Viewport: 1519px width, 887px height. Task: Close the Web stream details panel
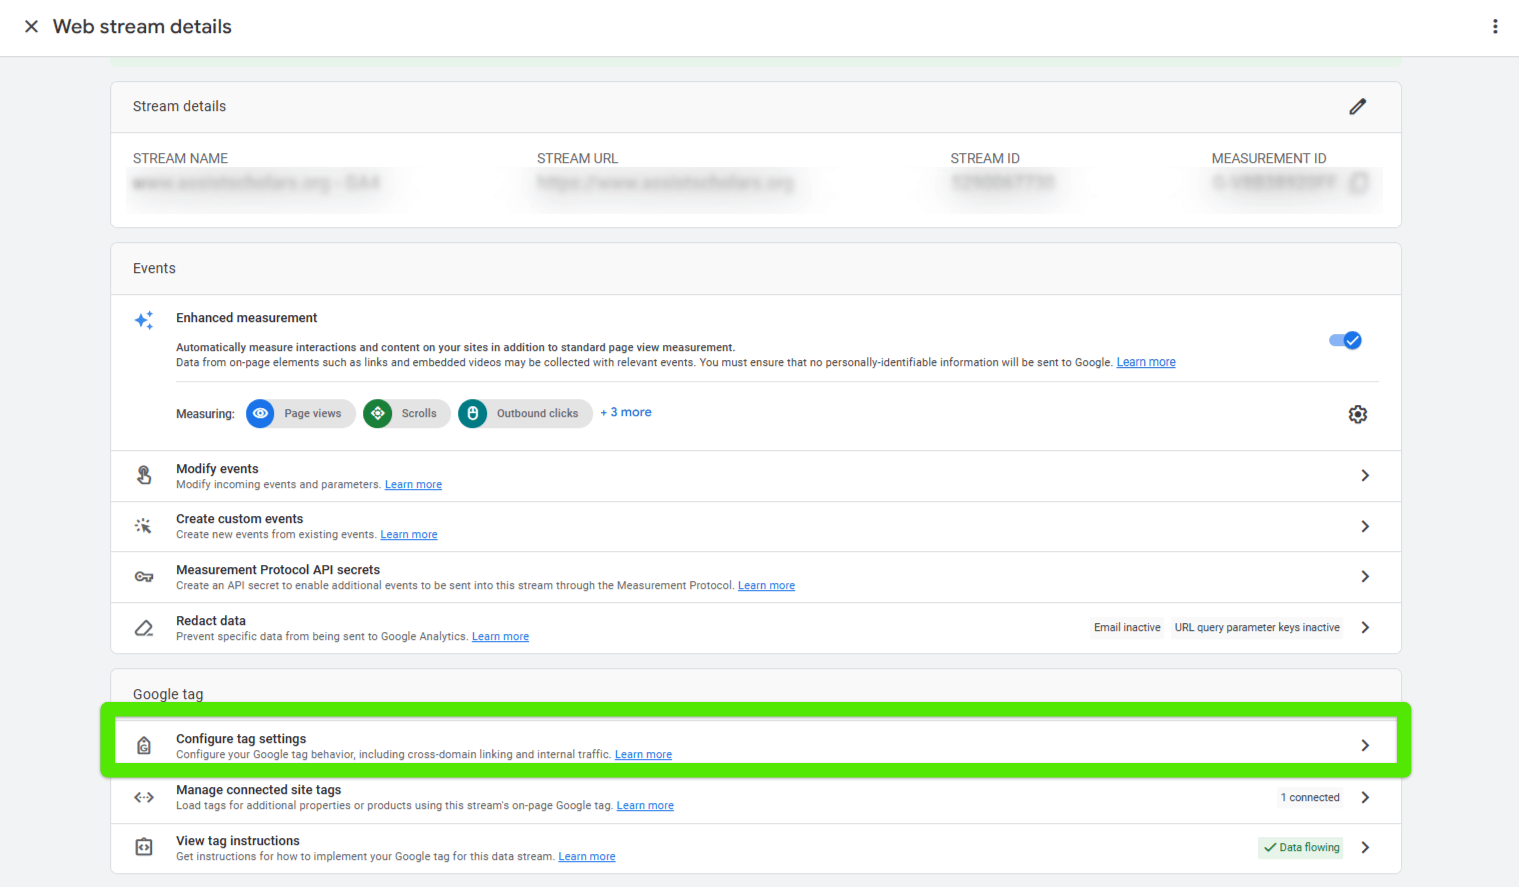coord(31,27)
